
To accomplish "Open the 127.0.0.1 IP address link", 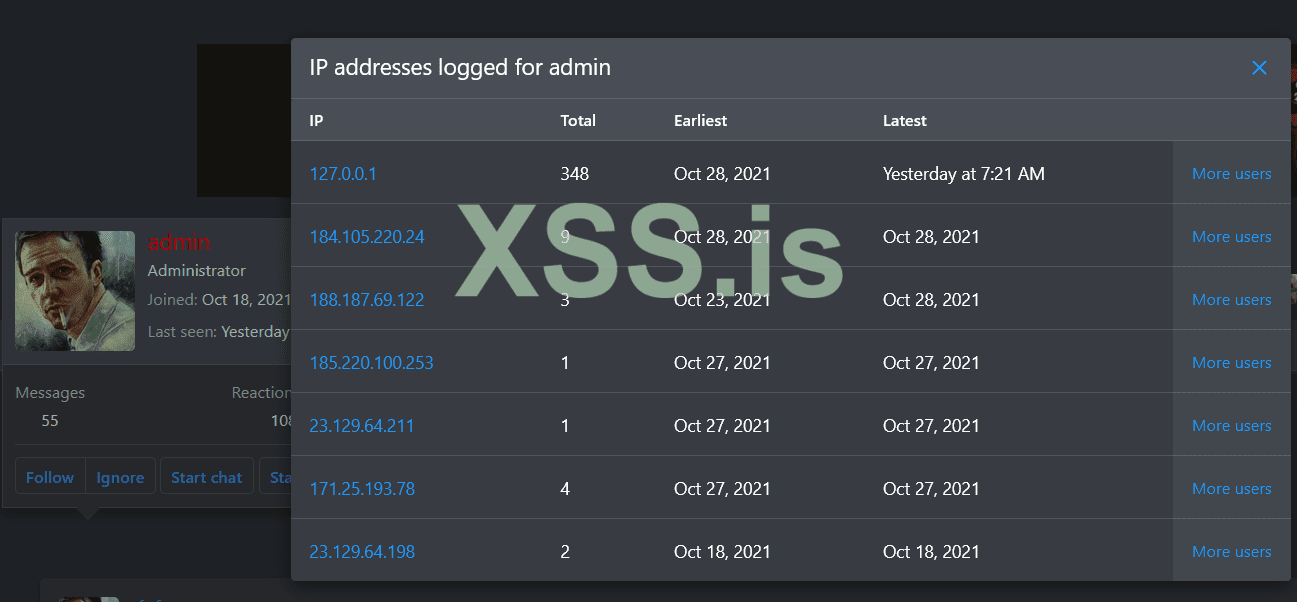I will click(x=343, y=174).
